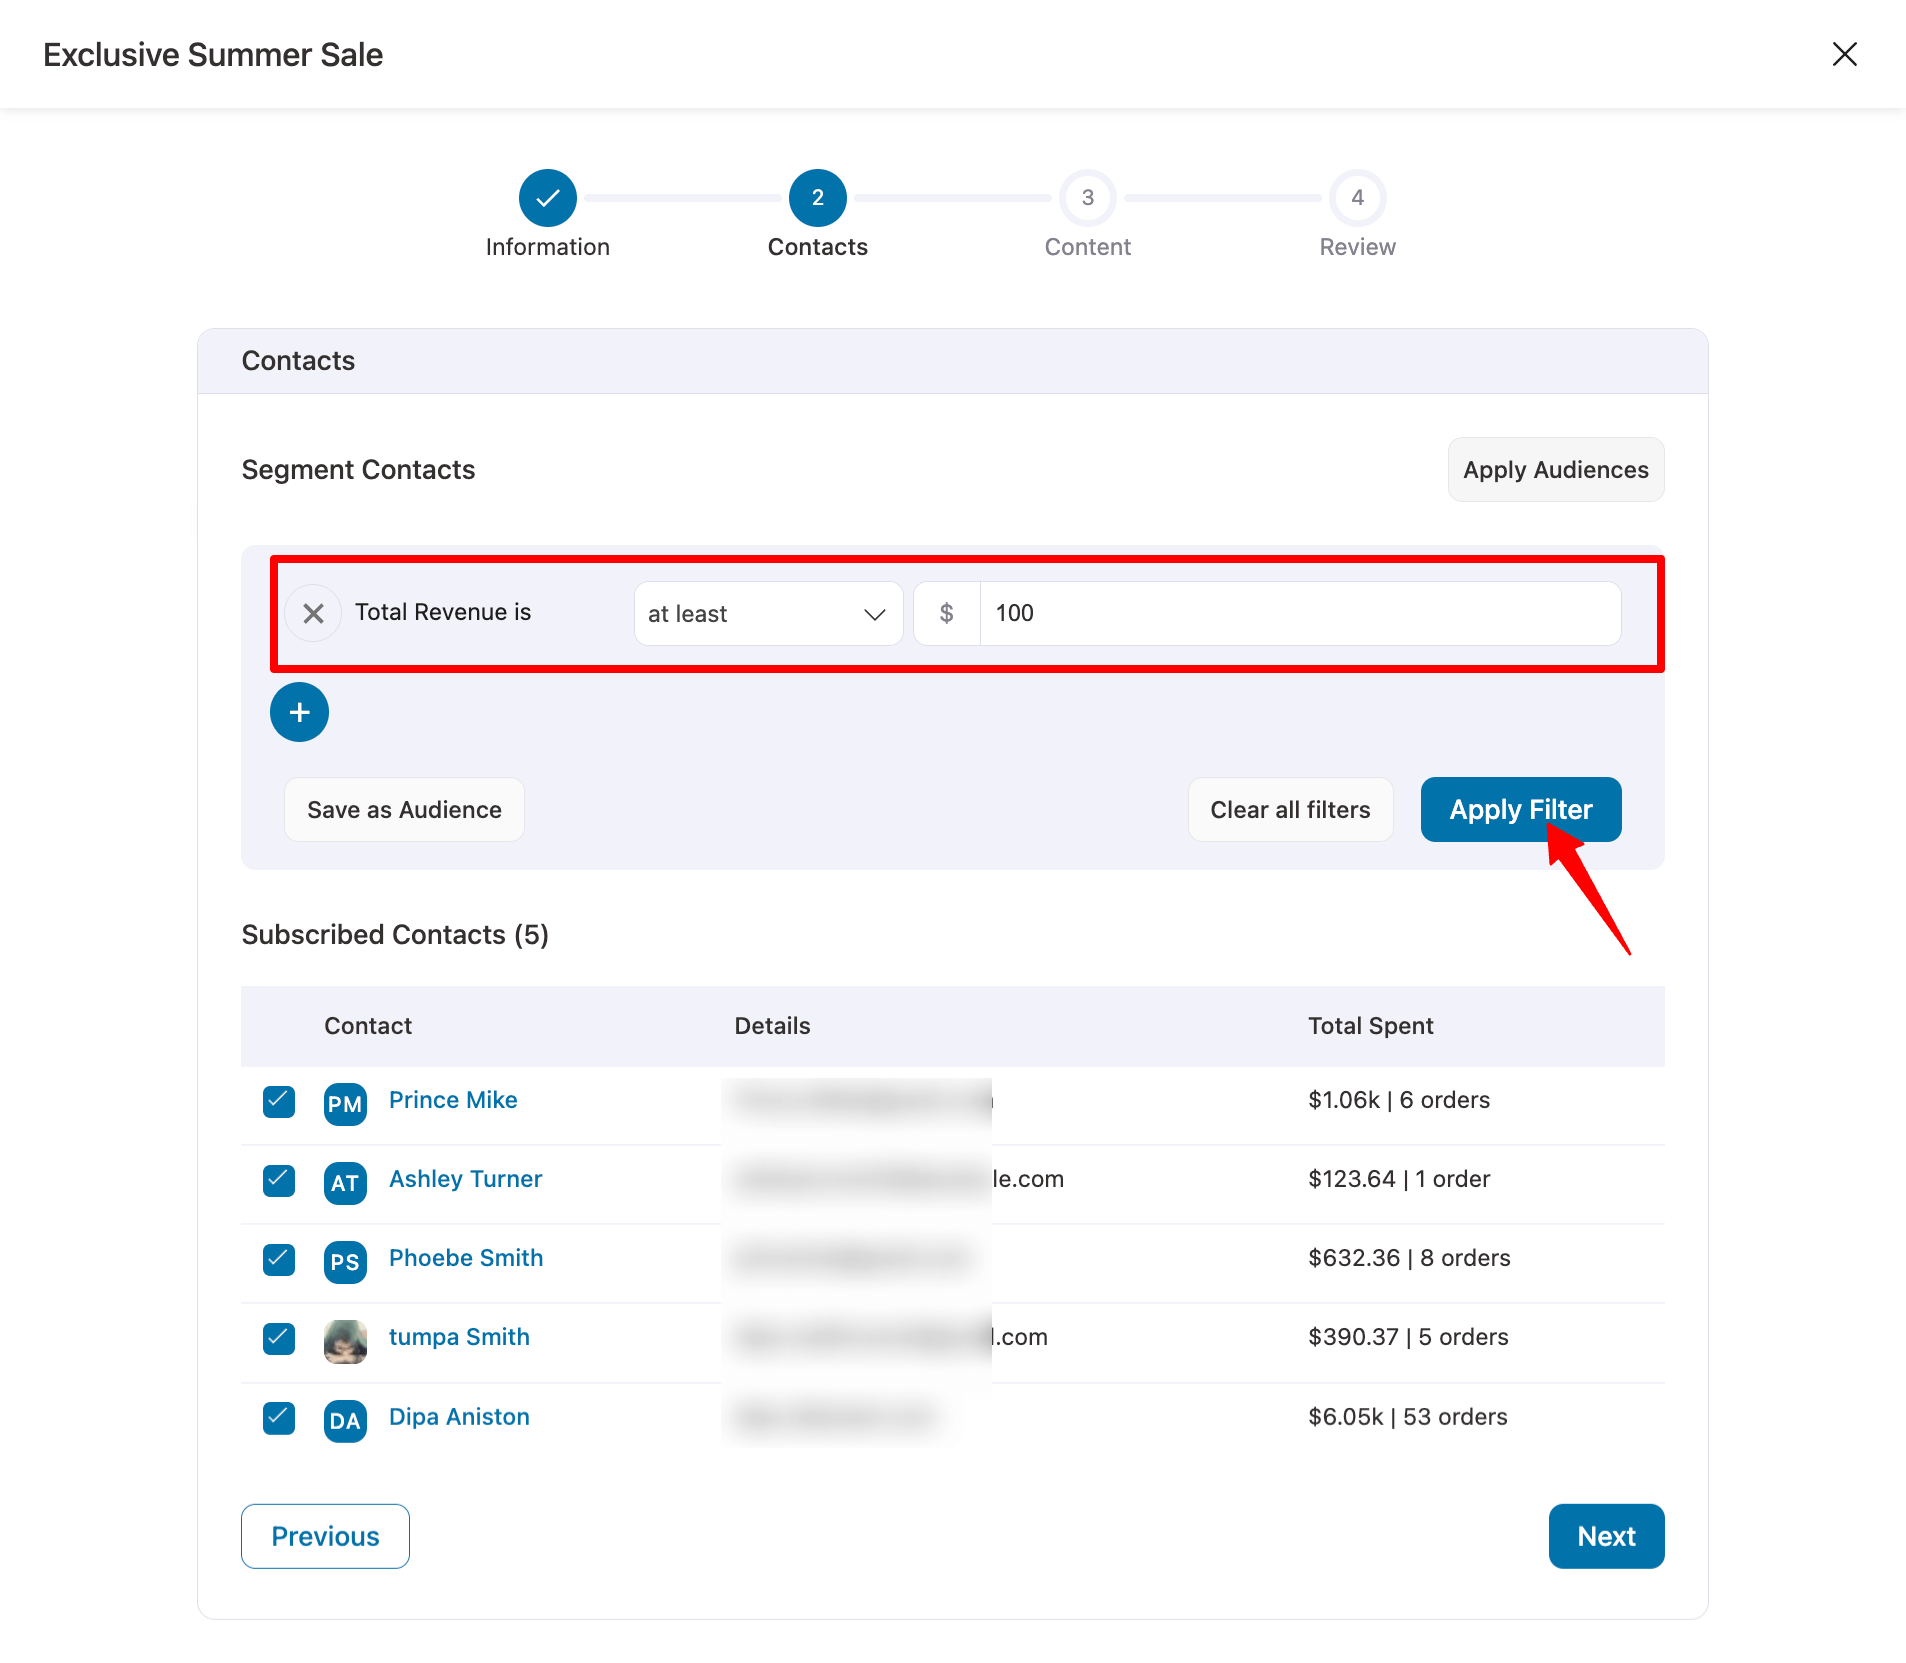Click the '$1.06k | 6 orders' cell
1906x1663 pixels.
[x=1399, y=1100]
